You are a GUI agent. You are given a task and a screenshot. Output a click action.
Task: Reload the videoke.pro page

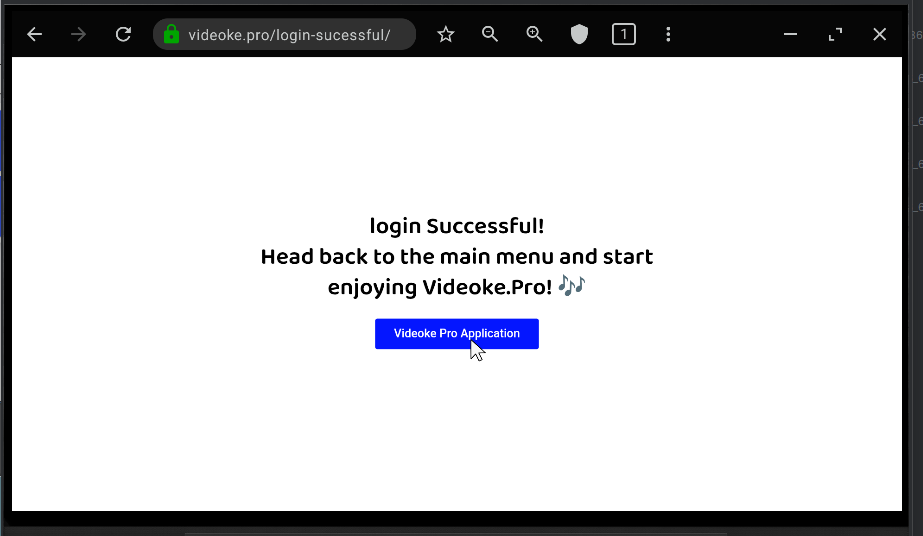point(123,35)
